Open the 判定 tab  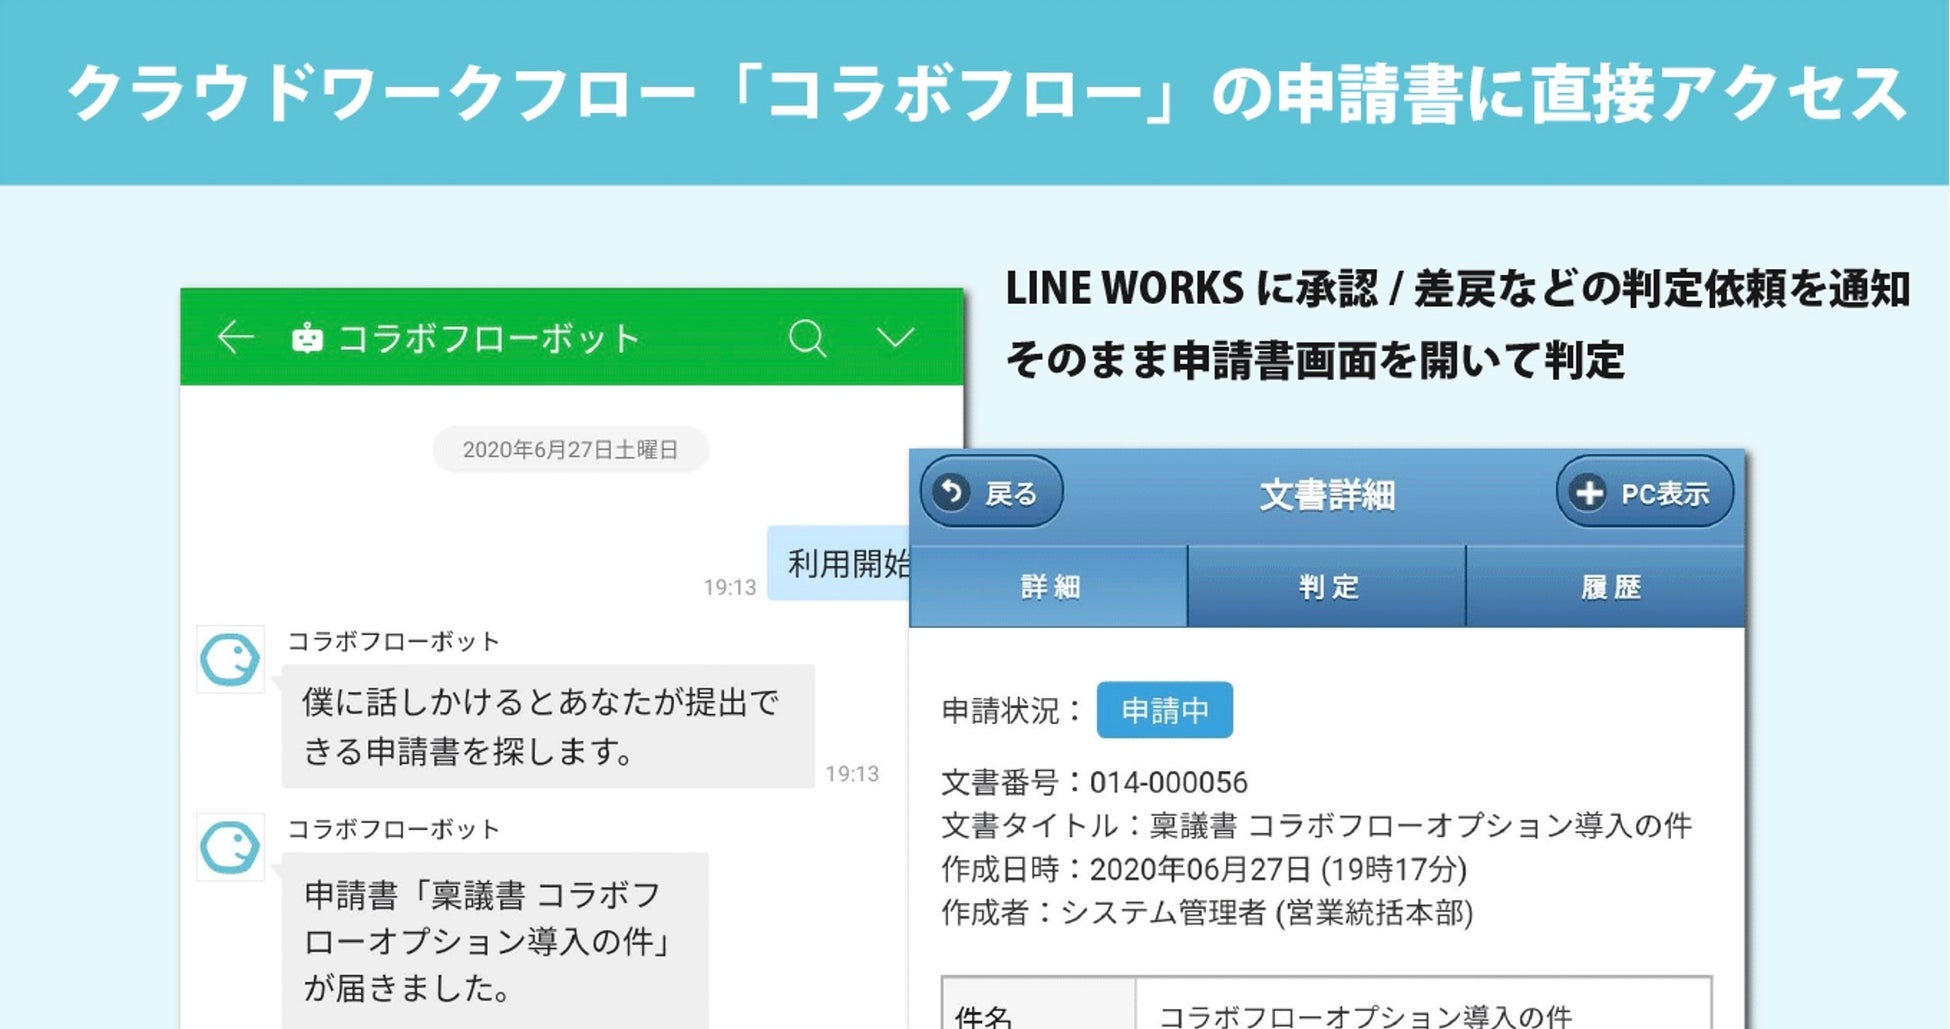coord(1327,587)
